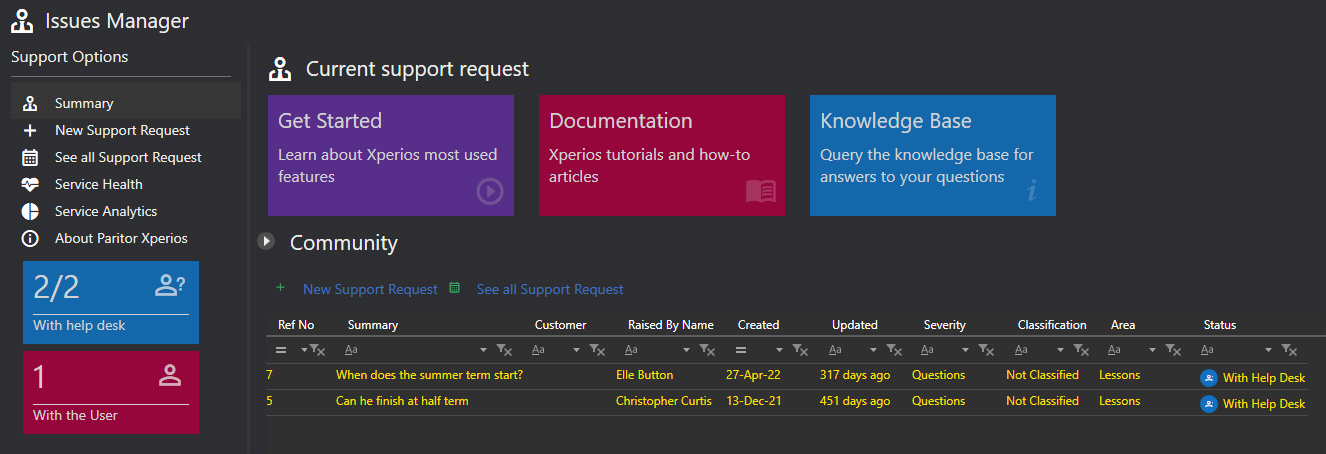Click the heartbeat Service Health icon
The image size is (1326, 454).
(30, 184)
